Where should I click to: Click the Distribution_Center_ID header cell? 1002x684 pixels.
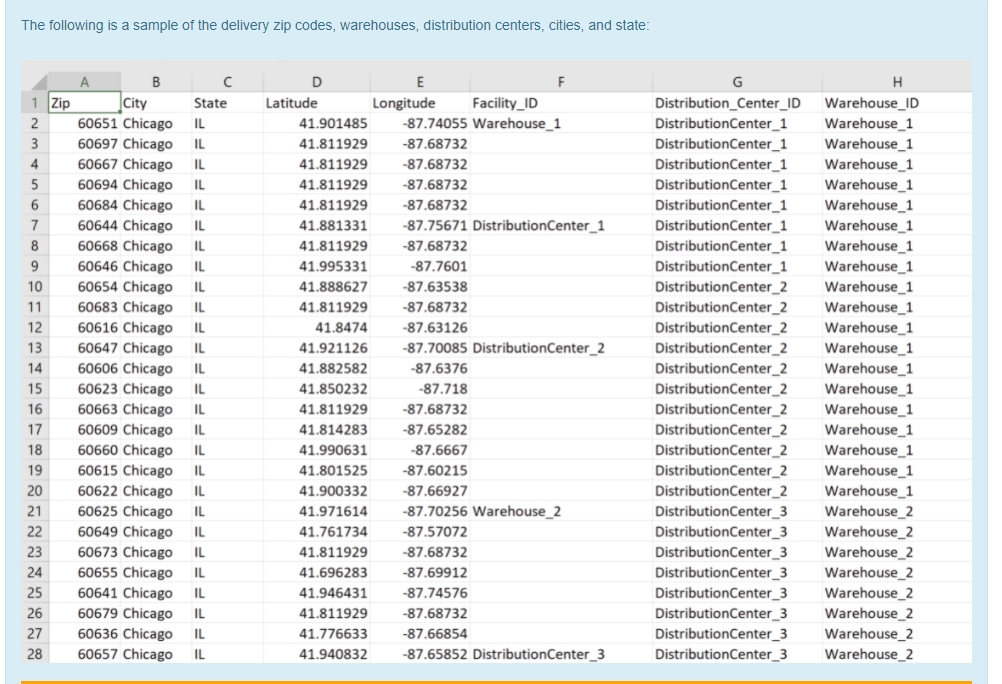click(737, 103)
